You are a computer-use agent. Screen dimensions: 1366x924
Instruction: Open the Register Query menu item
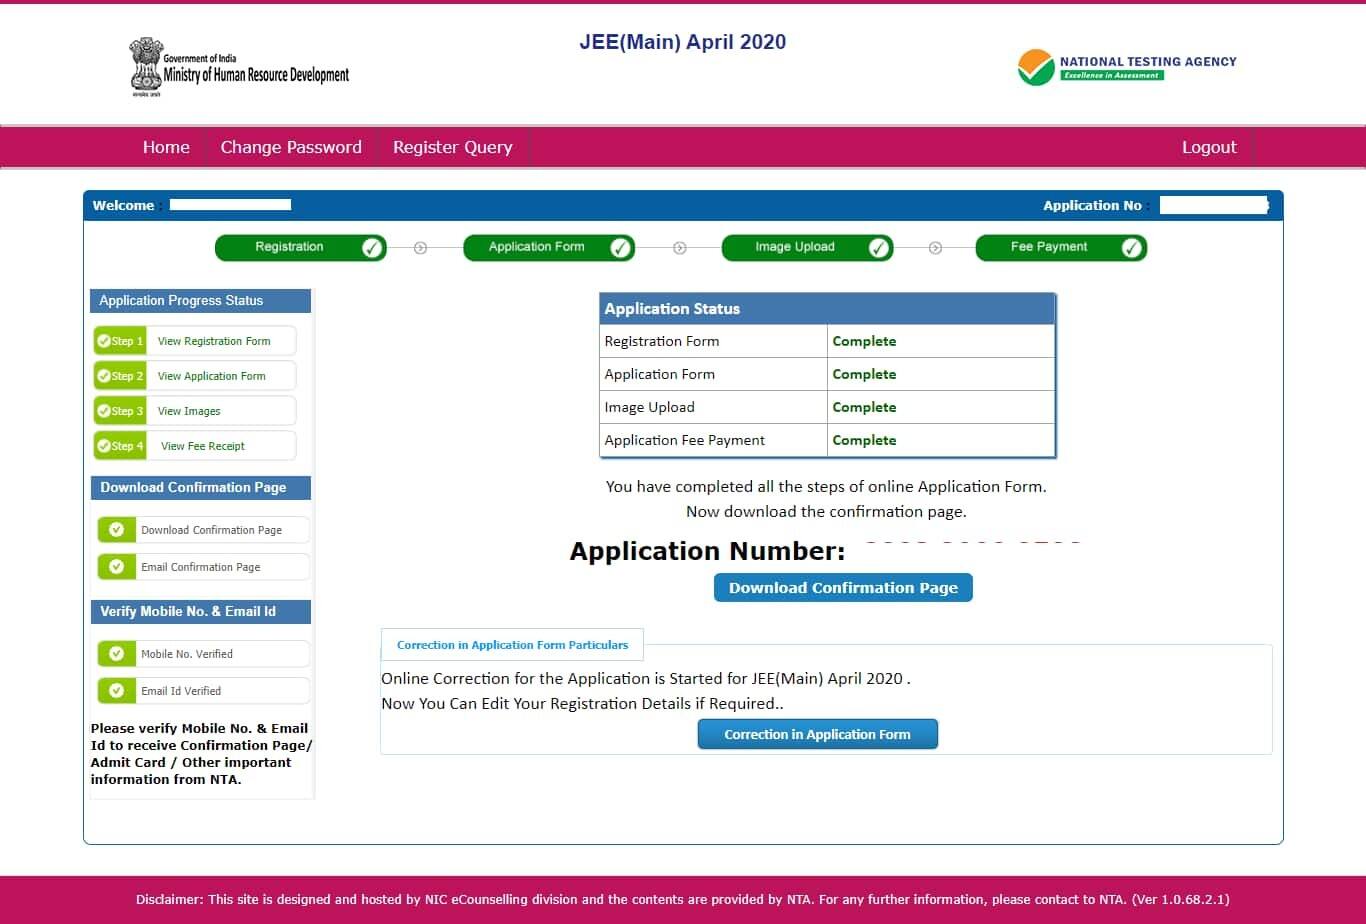pos(452,147)
